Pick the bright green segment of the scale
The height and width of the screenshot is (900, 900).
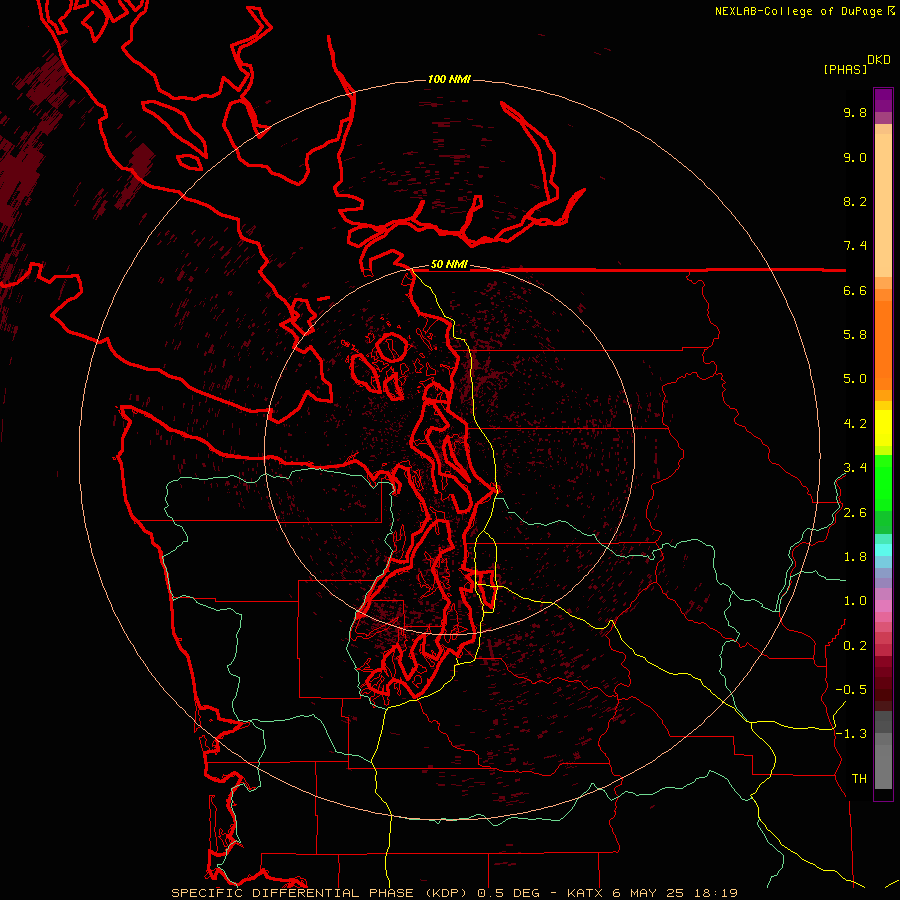coord(883,483)
